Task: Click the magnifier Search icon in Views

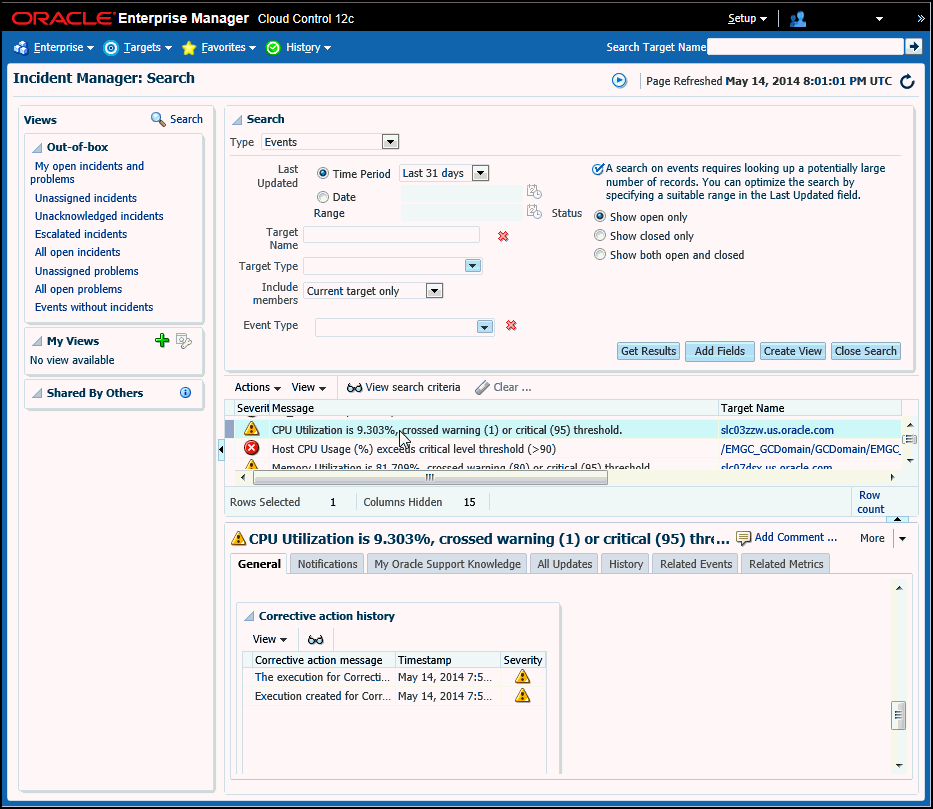Action: pyautogui.click(x=158, y=119)
